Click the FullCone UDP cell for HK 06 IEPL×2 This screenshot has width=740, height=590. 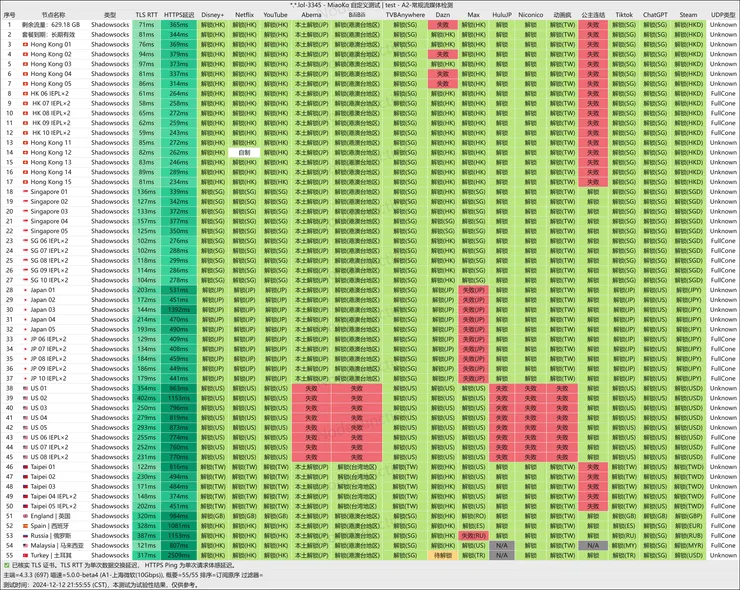(723, 93)
